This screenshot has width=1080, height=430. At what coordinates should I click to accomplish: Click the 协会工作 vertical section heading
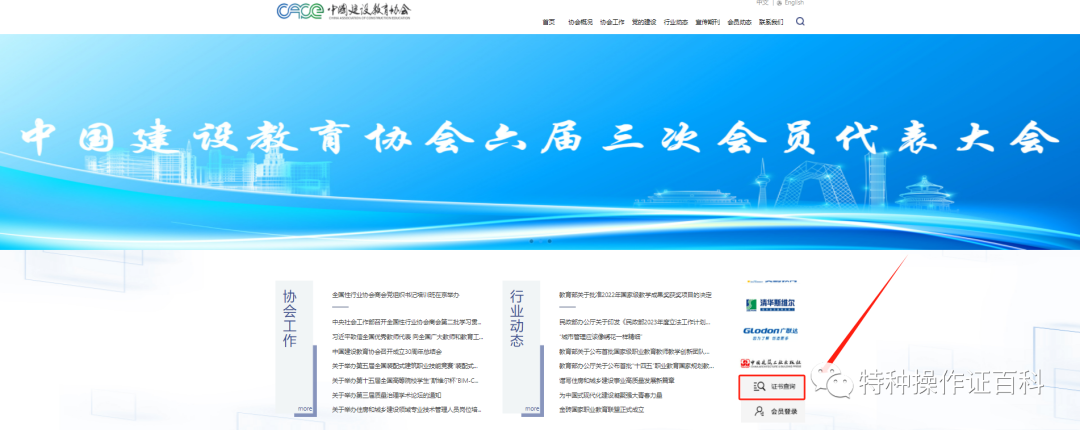click(x=289, y=318)
